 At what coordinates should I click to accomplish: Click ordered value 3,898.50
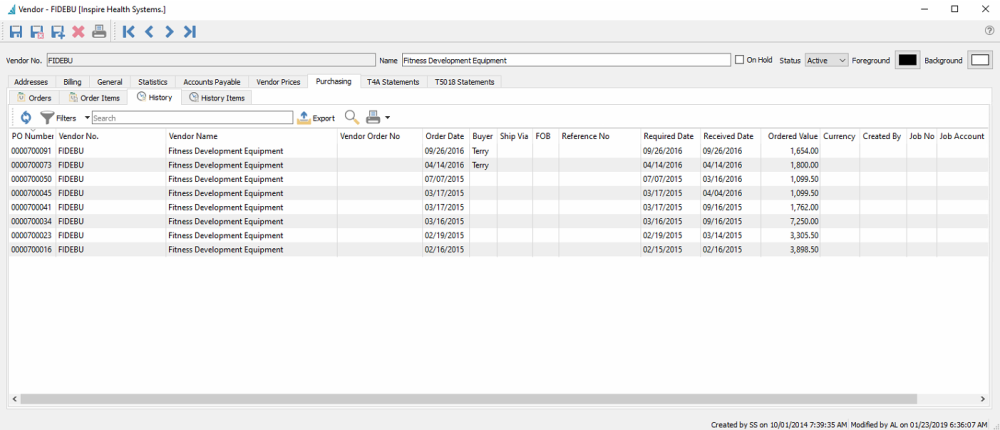(x=804, y=249)
